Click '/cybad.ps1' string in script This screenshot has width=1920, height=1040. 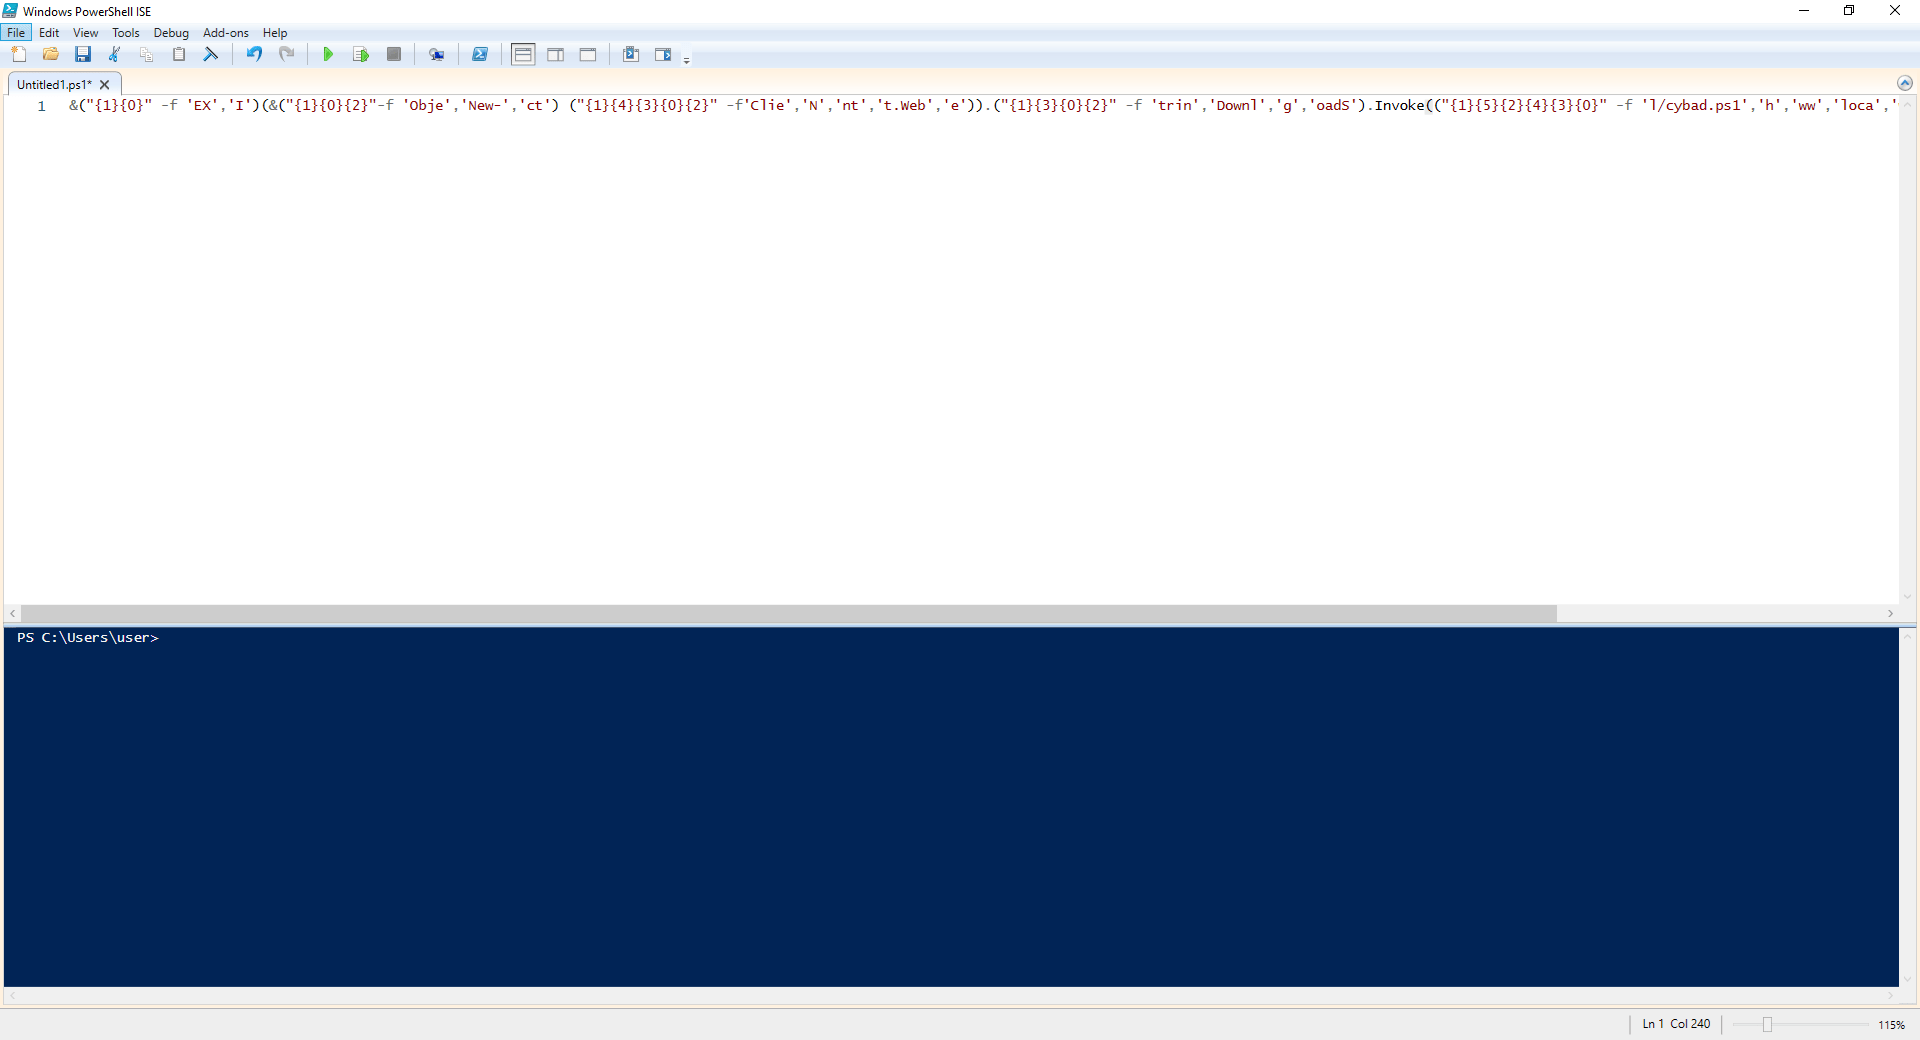(1695, 105)
